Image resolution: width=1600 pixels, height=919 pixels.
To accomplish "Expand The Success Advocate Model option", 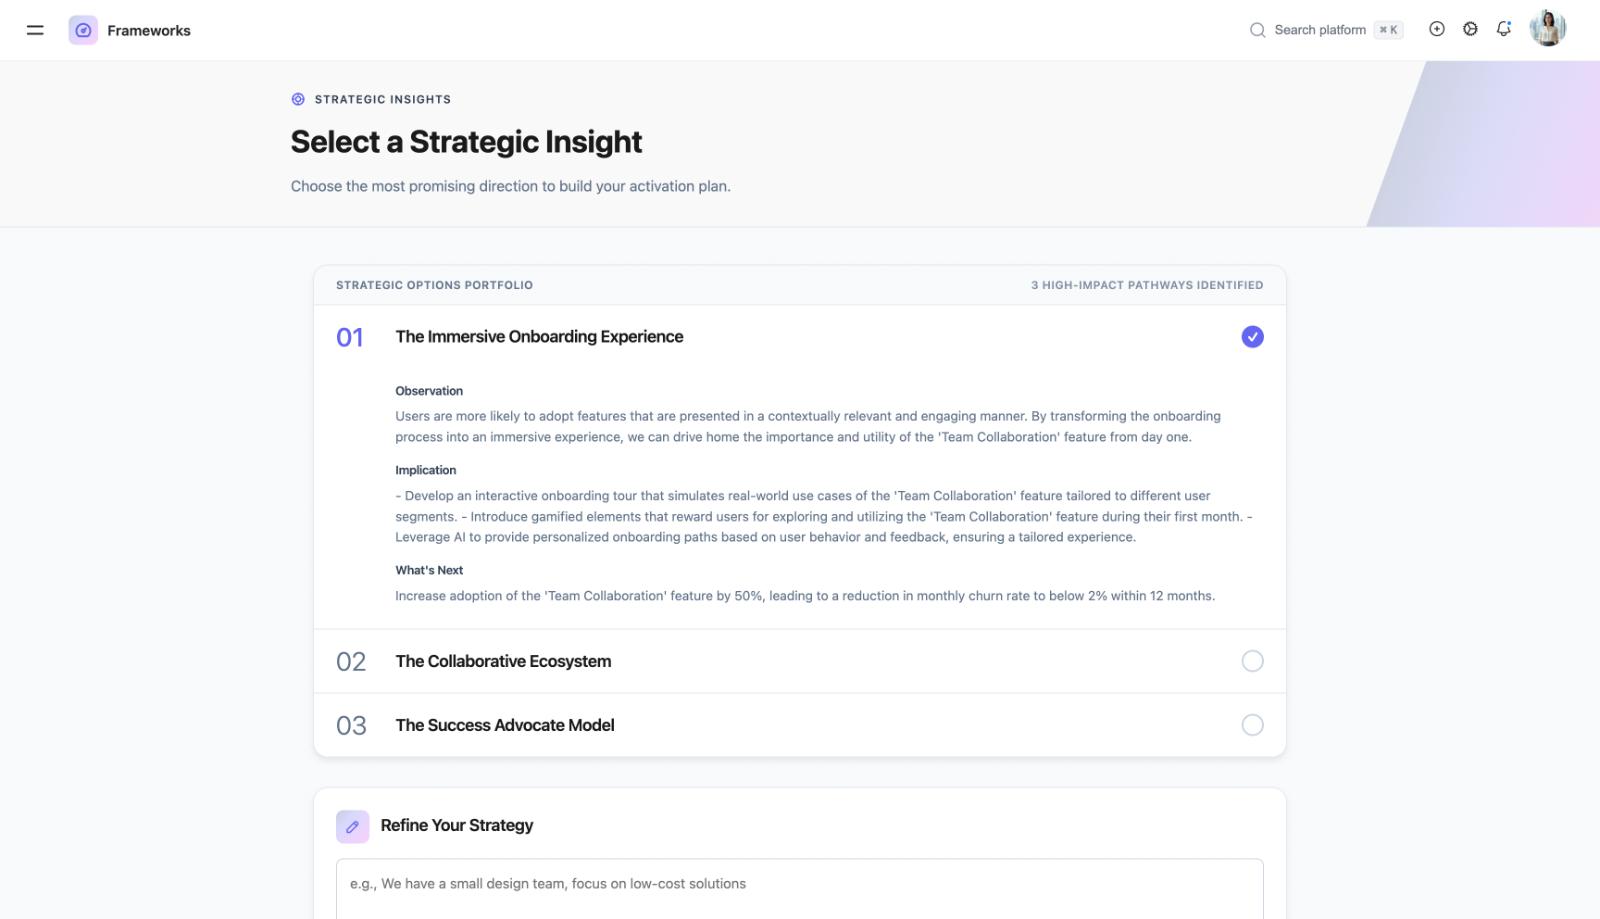I will (x=504, y=725).
